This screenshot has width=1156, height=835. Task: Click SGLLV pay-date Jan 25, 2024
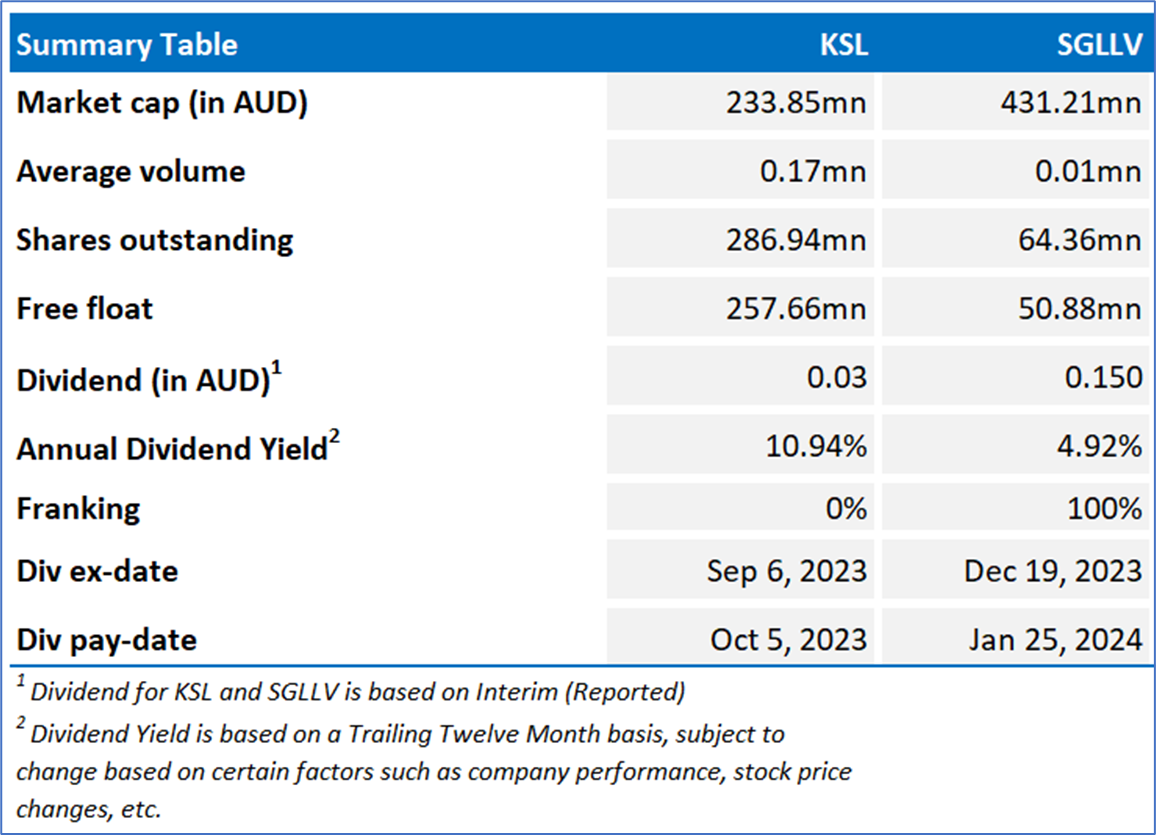click(x=1054, y=639)
